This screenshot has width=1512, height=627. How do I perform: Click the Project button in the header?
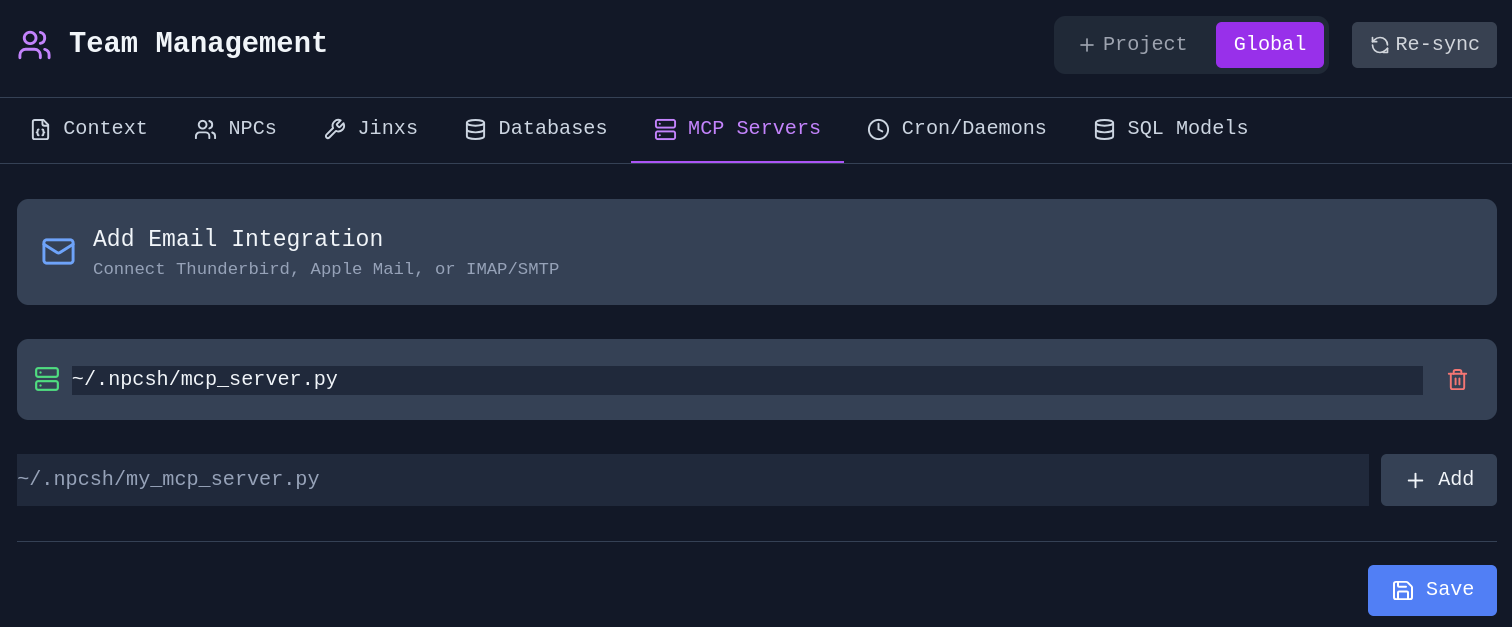(1131, 44)
